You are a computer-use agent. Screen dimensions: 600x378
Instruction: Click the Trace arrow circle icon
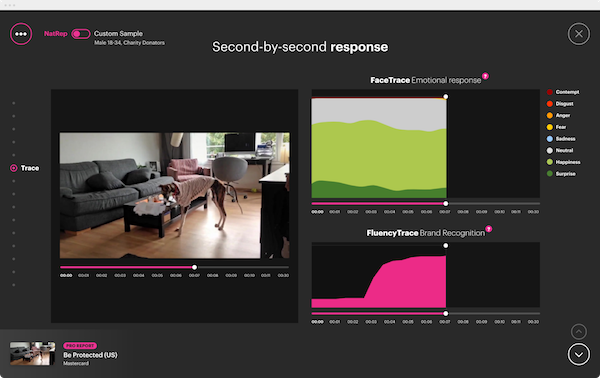[x=14, y=168]
